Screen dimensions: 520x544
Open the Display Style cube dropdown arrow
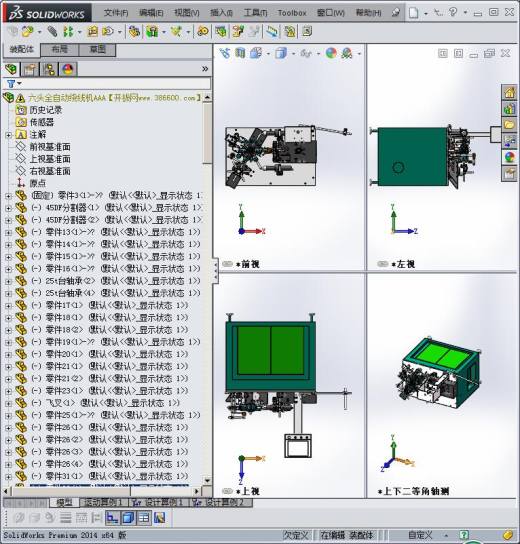coord(293,54)
